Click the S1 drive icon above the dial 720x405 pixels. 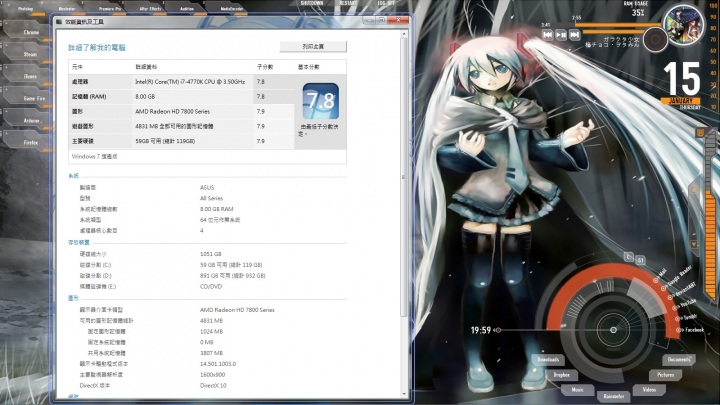(x=640, y=260)
